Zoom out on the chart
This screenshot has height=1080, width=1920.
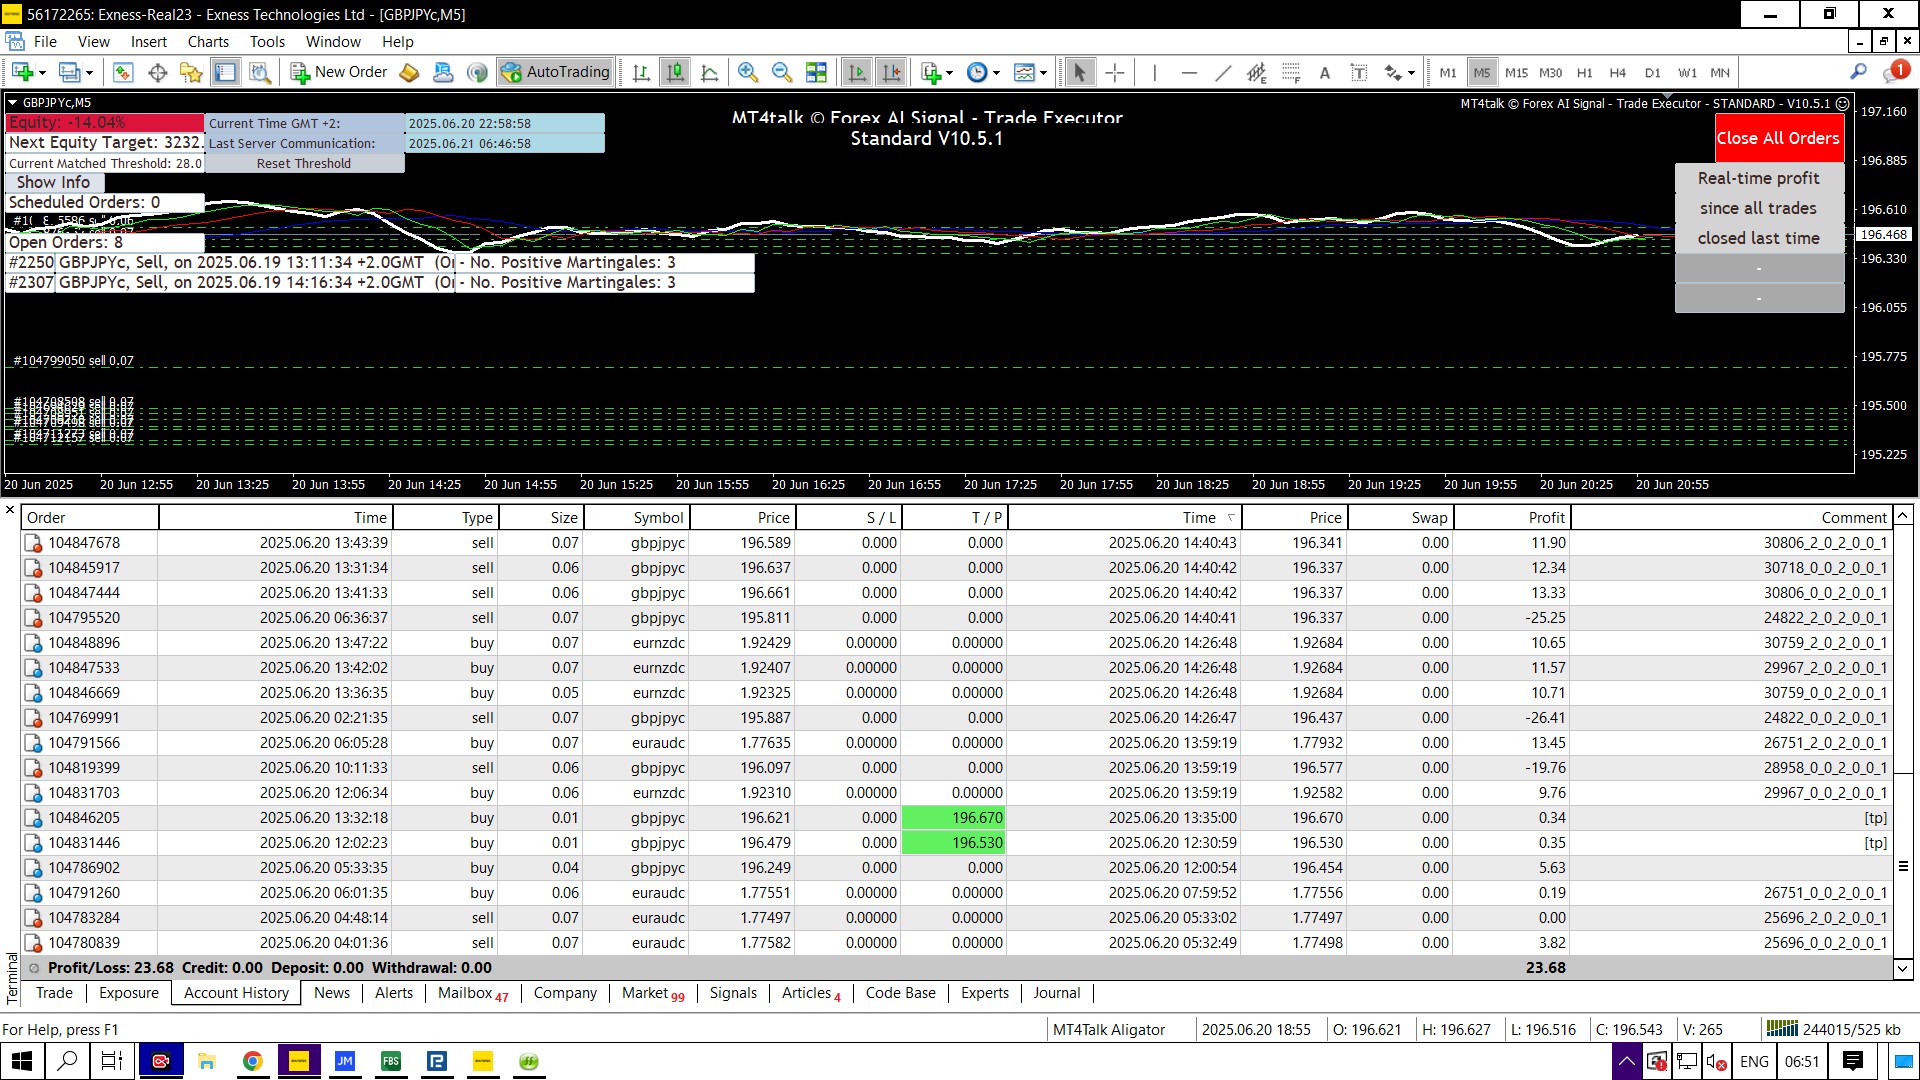tap(781, 72)
